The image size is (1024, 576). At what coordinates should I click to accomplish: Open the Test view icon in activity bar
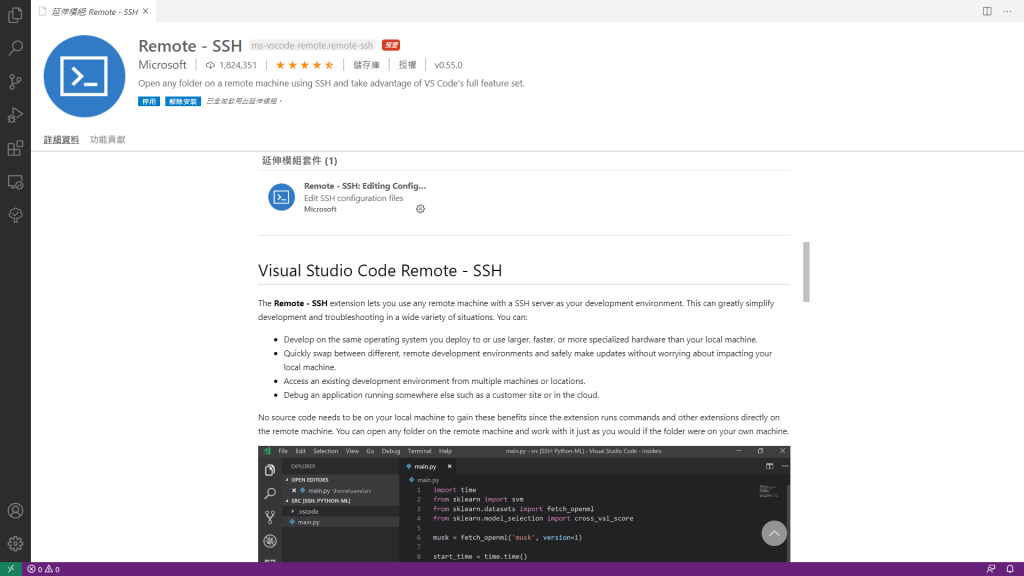(x=15, y=215)
